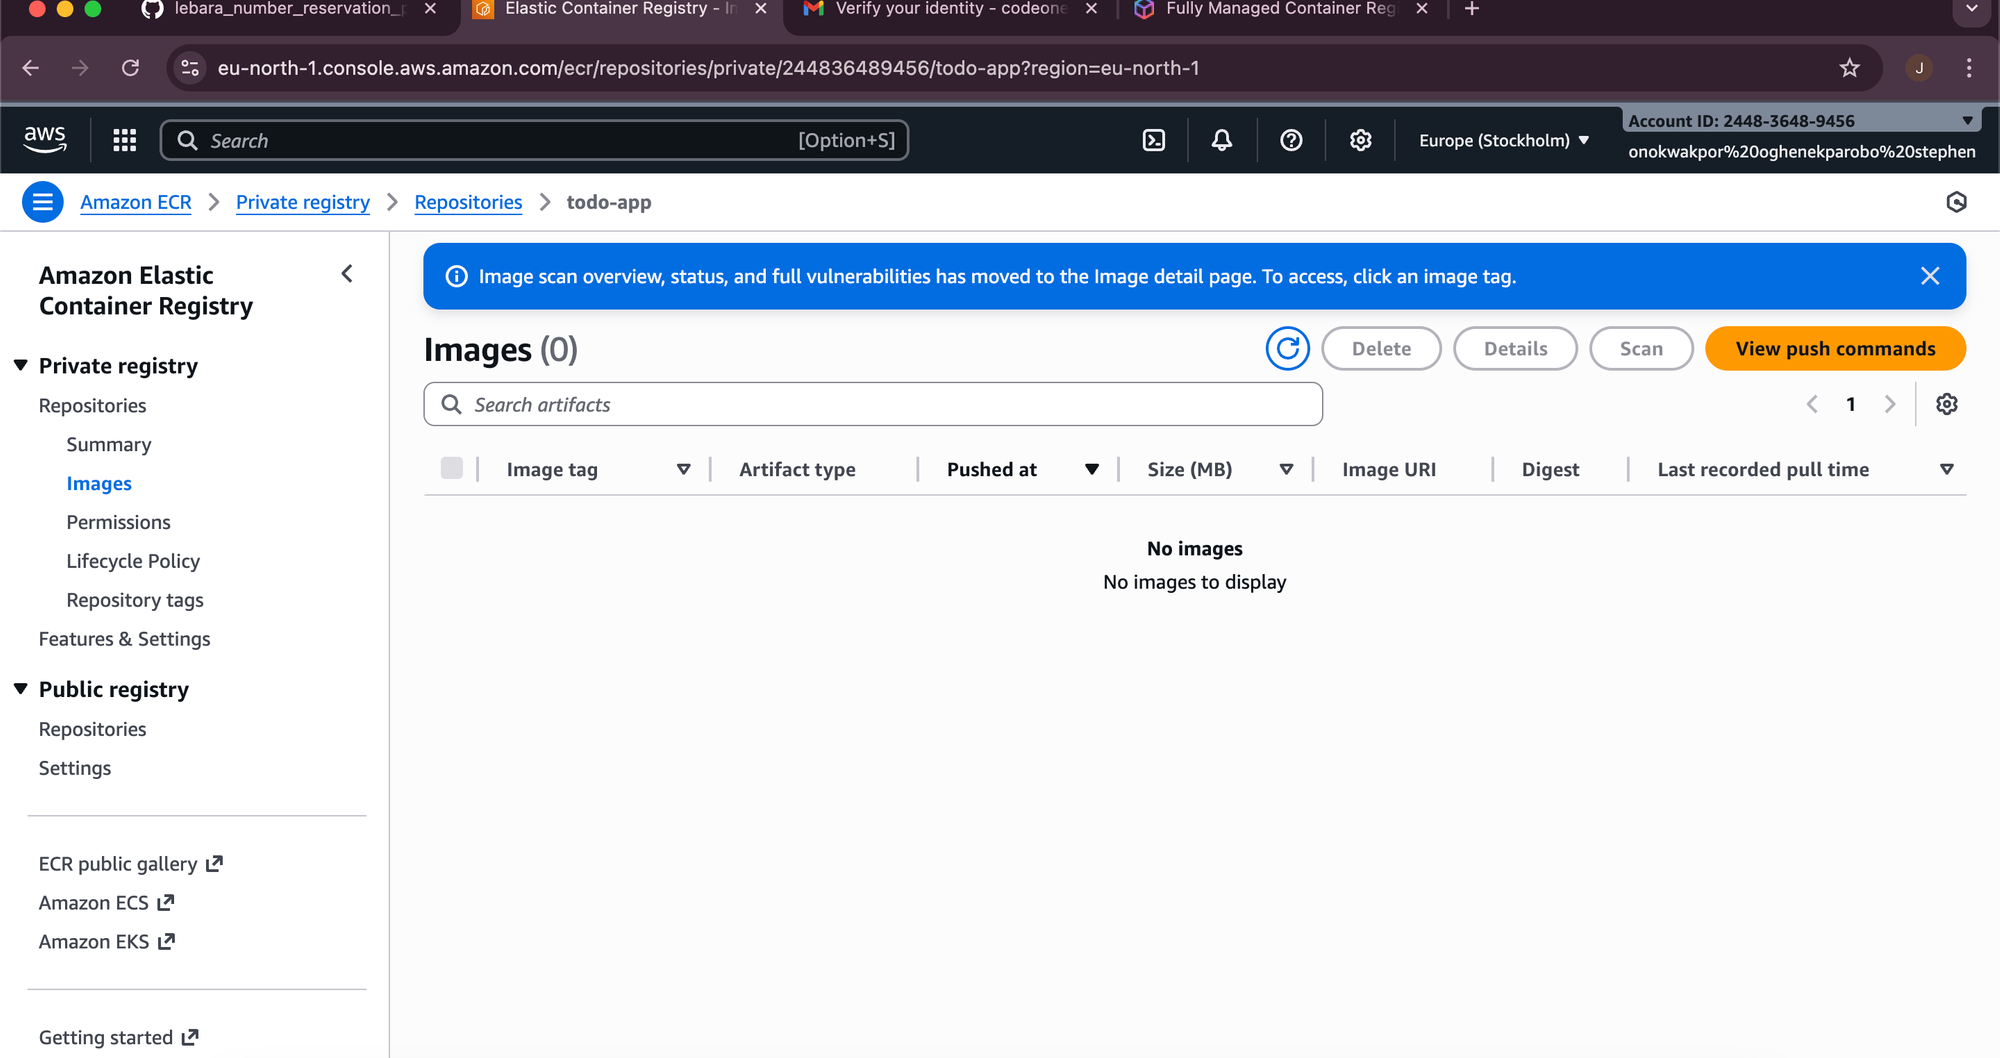Collapse the Private registry section

click(21, 366)
